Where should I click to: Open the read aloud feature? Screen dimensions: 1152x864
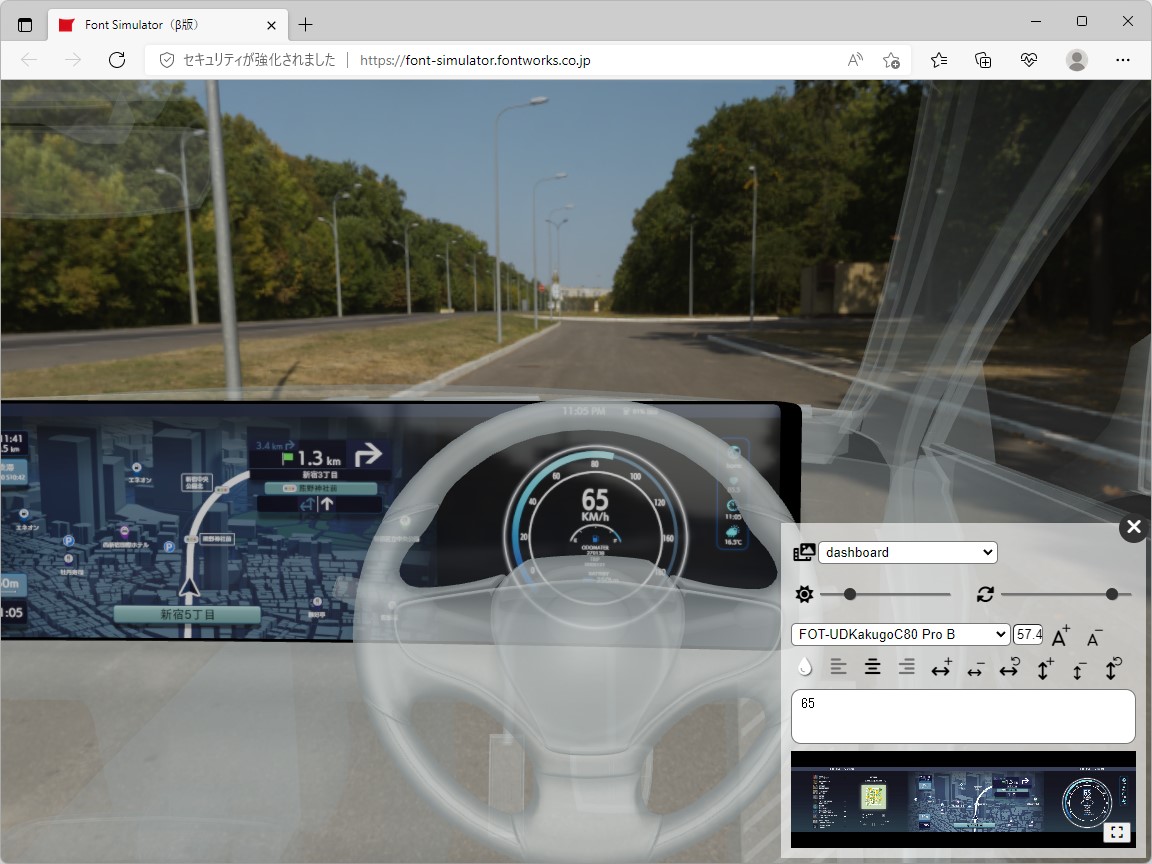click(x=854, y=60)
